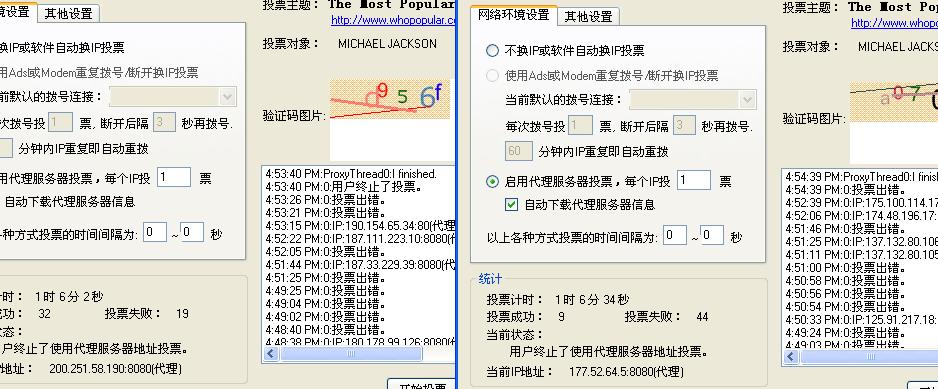Select log row with IP 125.91.217.18
Image resolution: width=938 pixels, height=389 pixels.
(x=861, y=320)
